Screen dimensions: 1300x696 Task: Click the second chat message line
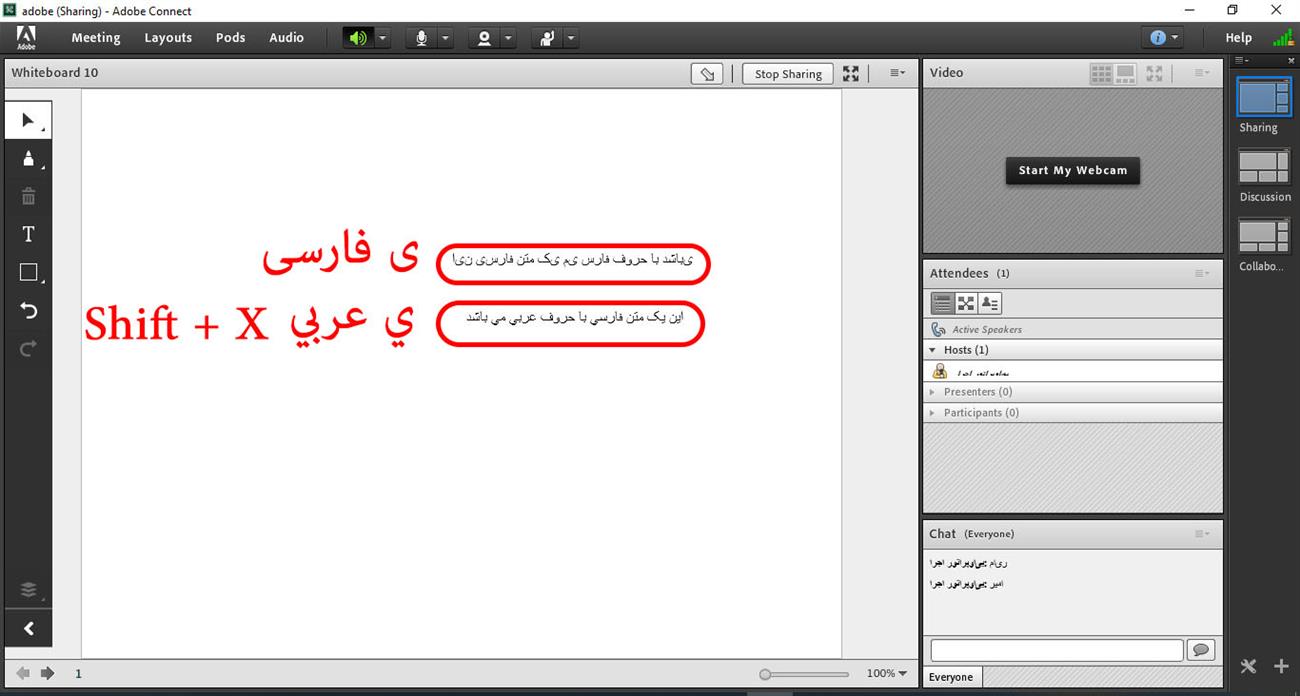point(966,582)
